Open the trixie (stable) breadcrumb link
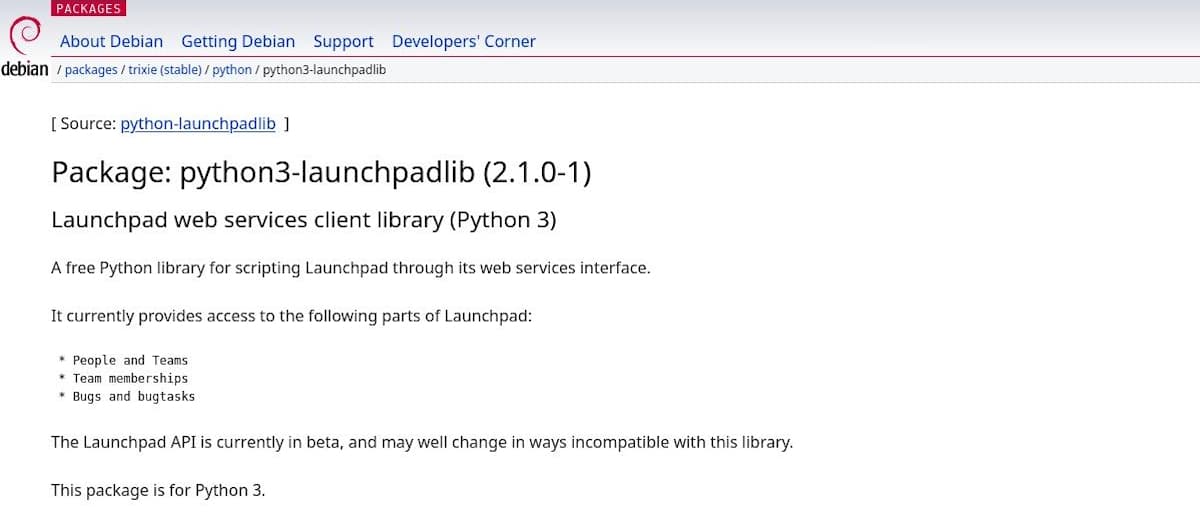This screenshot has width=1200, height=520. pyautogui.click(x=164, y=70)
